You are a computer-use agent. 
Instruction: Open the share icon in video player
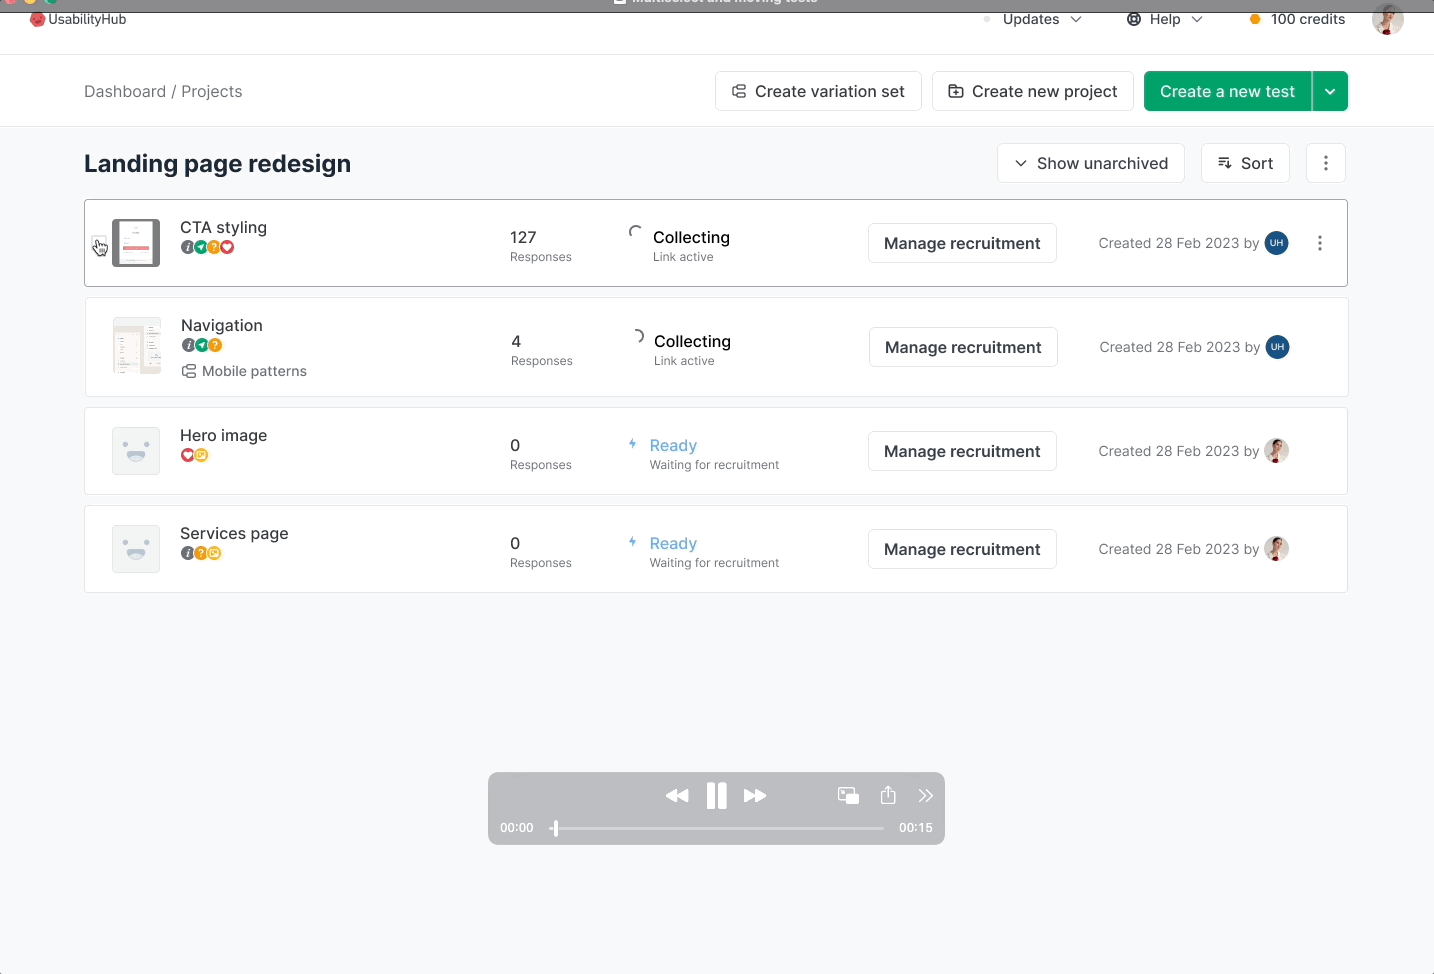coord(888,796)
